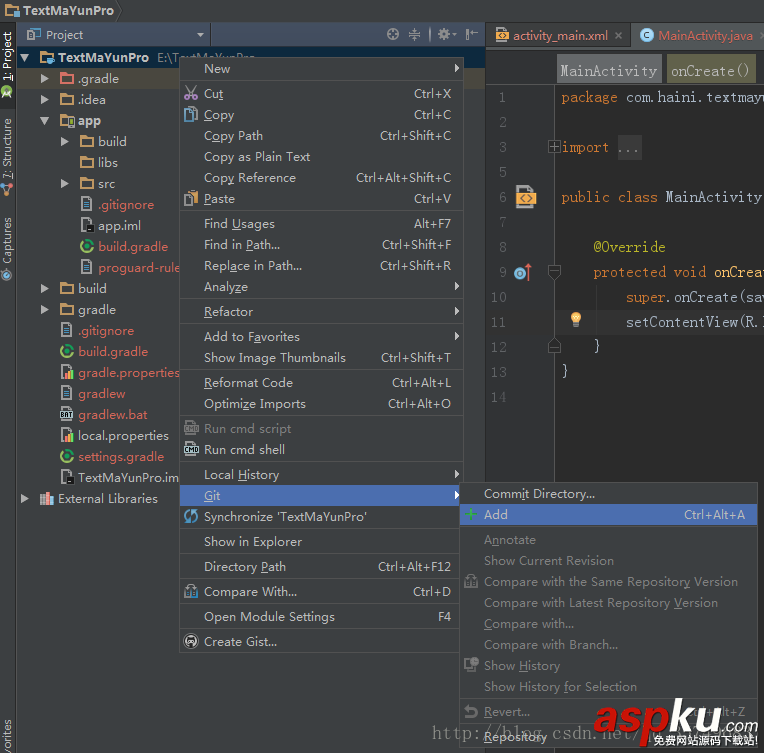Choose Replace in Path

[x=321, y=265]
